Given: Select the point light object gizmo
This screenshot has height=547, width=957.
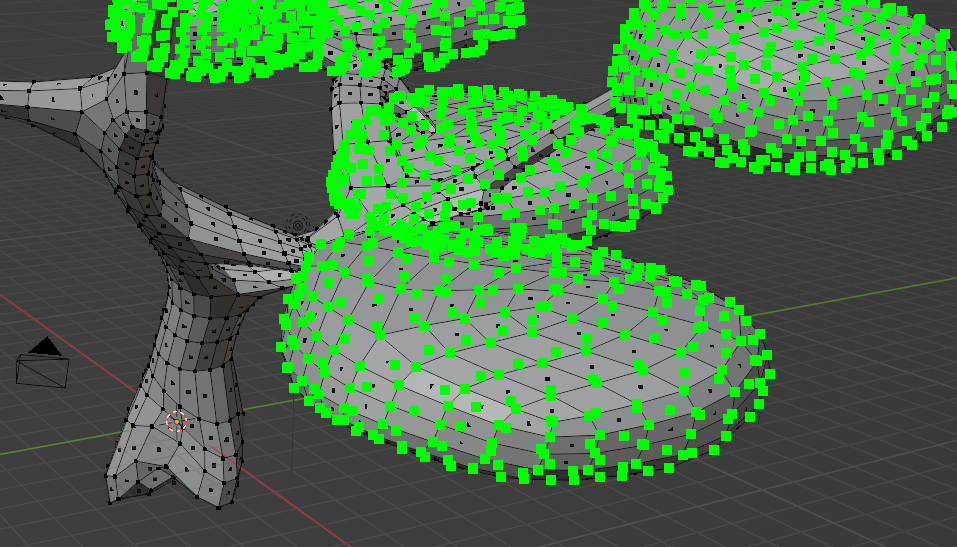Looking at the screenshot, I should point(297,225).
